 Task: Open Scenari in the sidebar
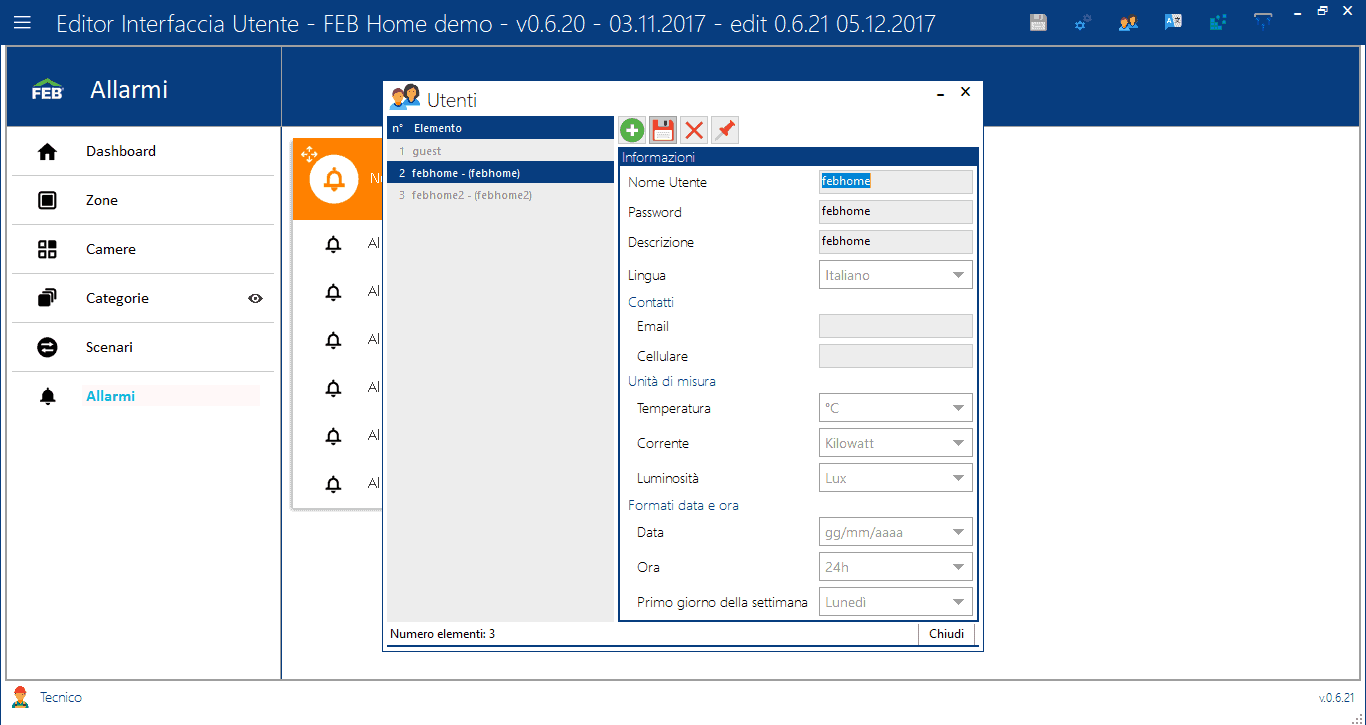point(143,347)
